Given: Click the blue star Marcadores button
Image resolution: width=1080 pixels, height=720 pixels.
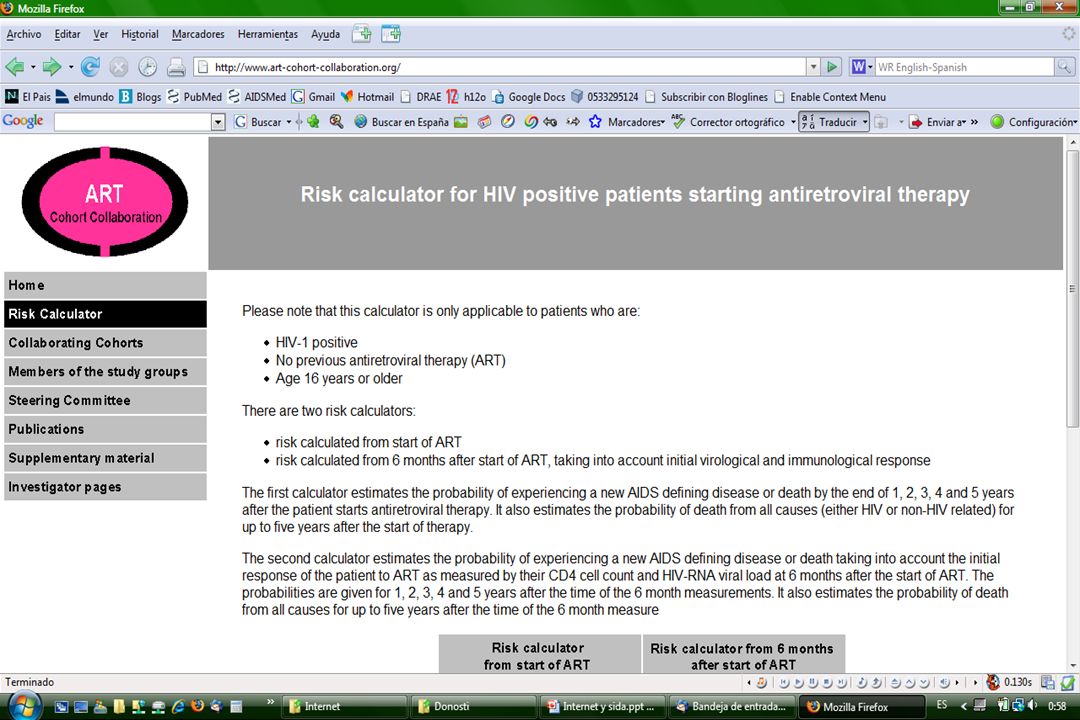Looking at the screenshot, I should [627, 122].
